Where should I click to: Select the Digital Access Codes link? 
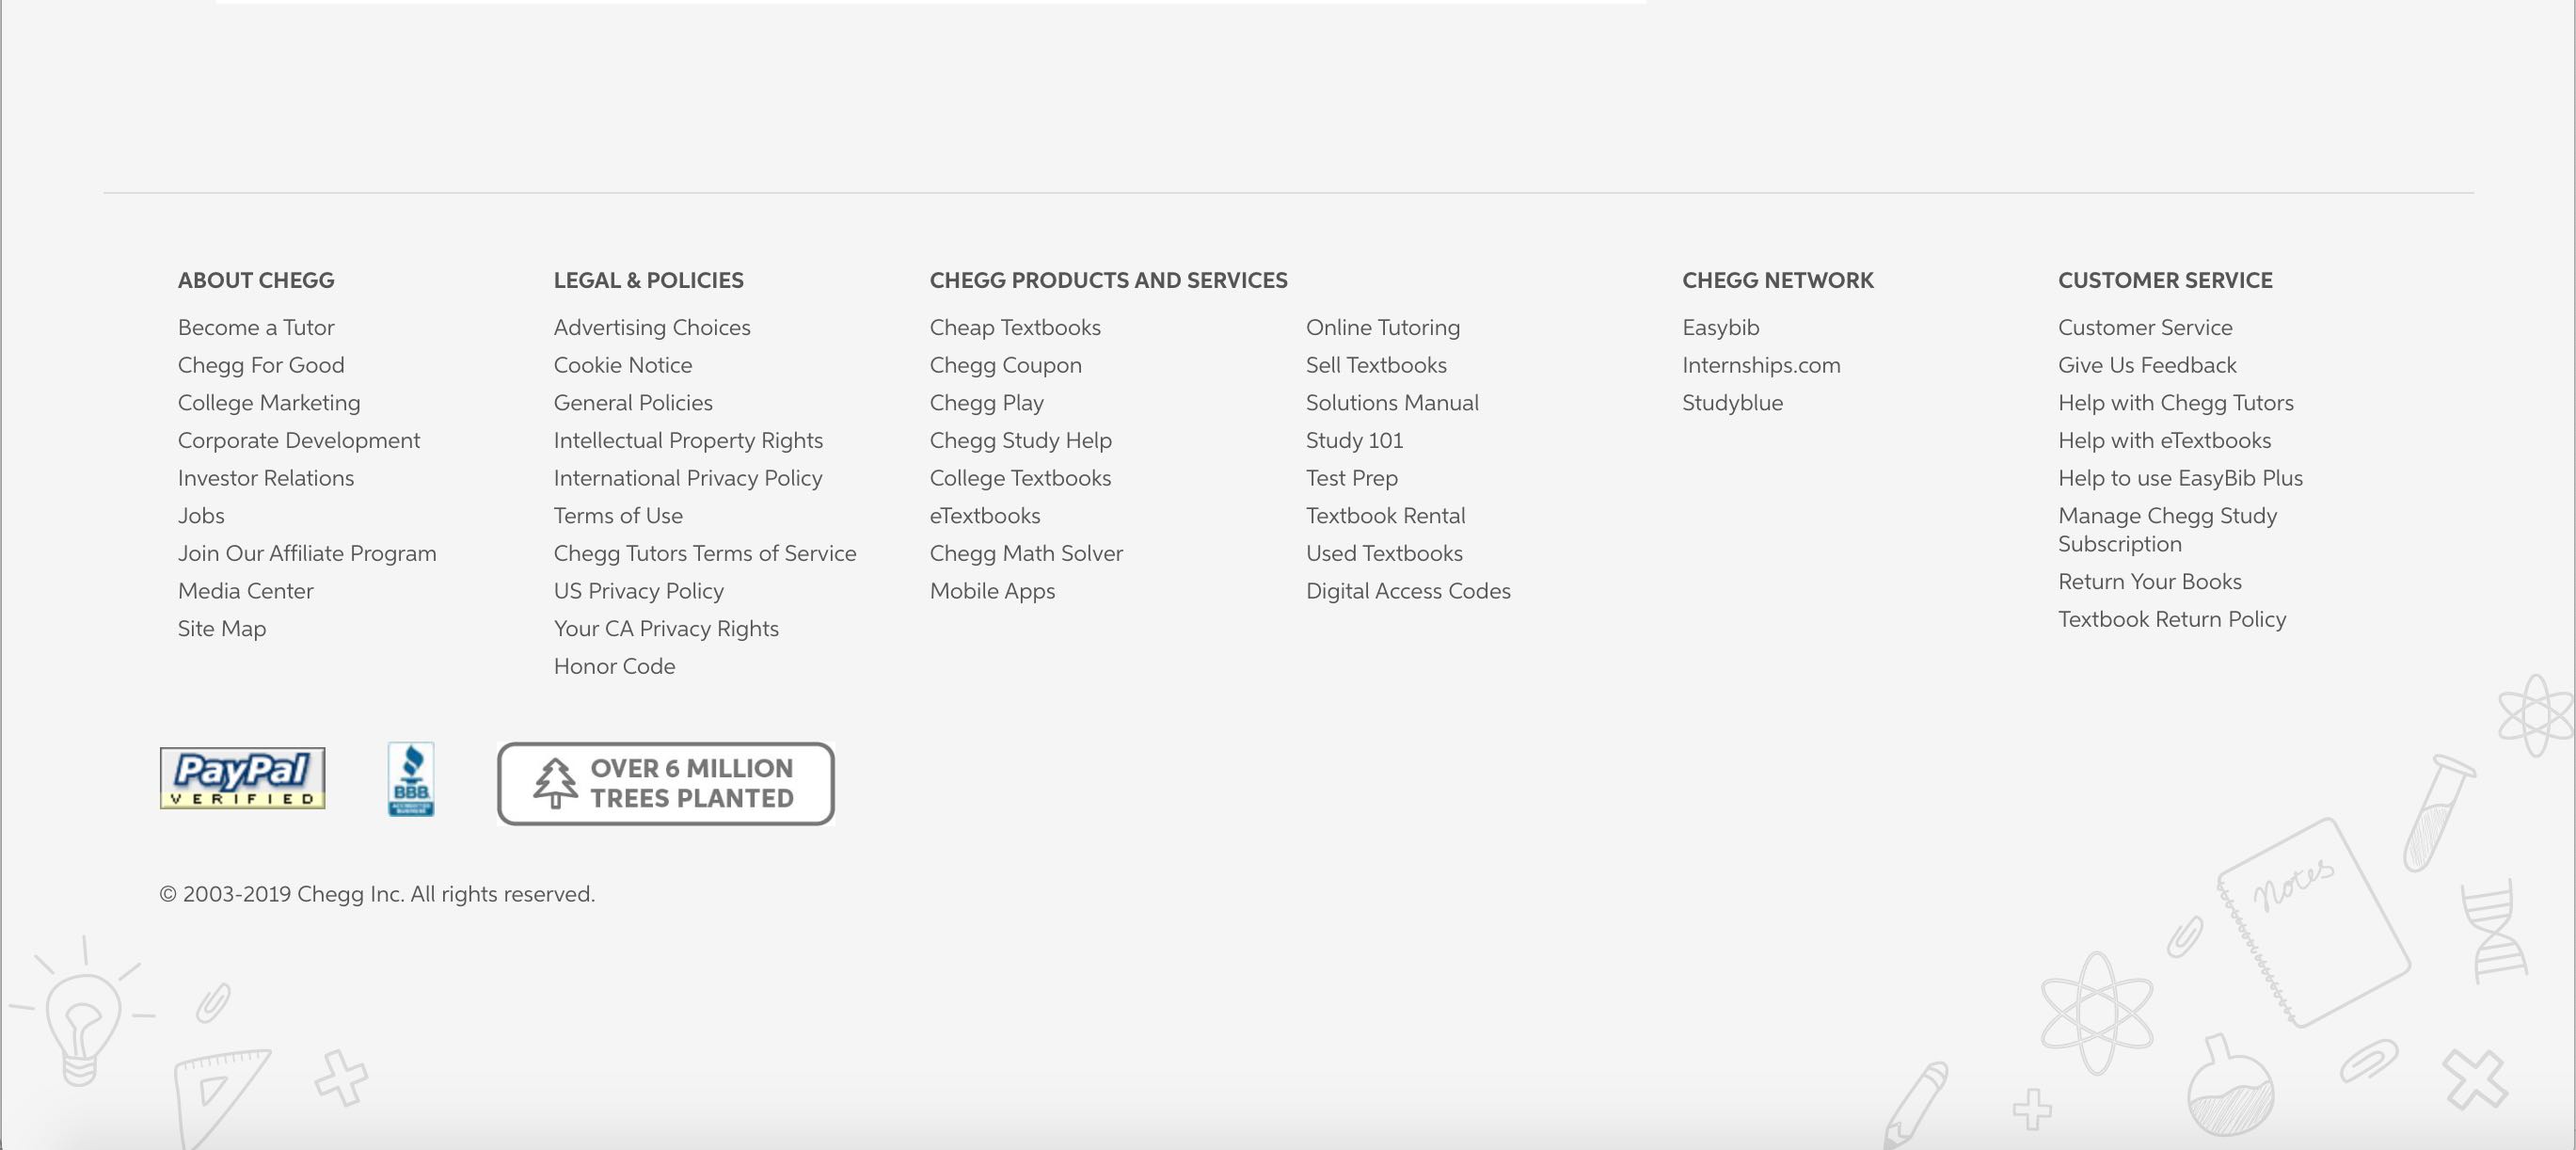[1407, 591]
